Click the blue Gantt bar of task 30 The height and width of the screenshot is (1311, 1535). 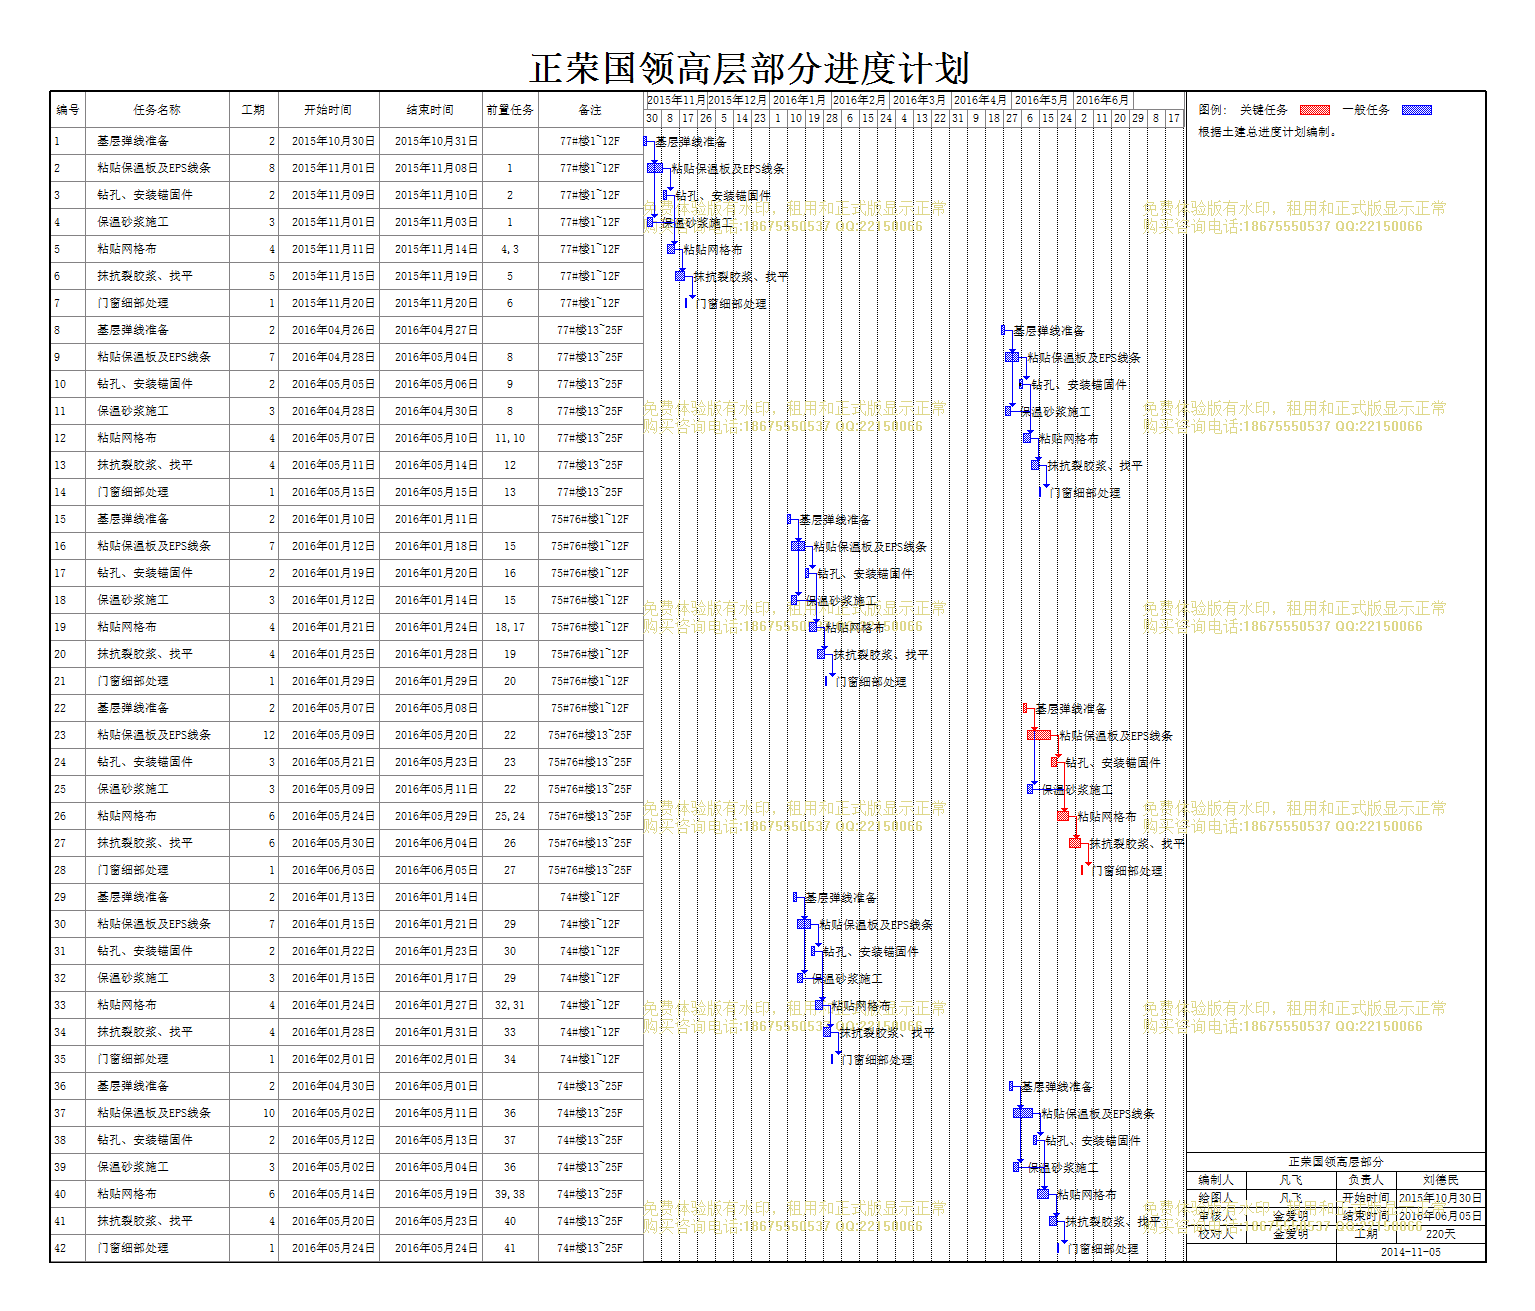point(804,924)
